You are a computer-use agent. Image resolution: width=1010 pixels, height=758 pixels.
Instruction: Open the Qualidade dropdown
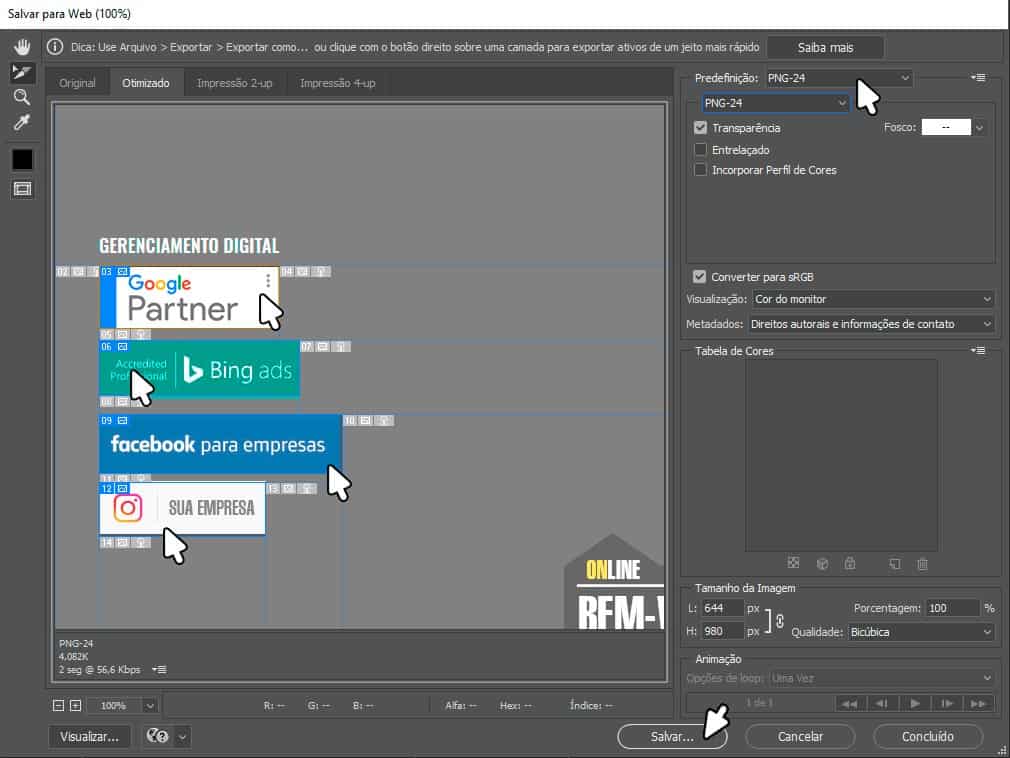[x=920, y=632]
